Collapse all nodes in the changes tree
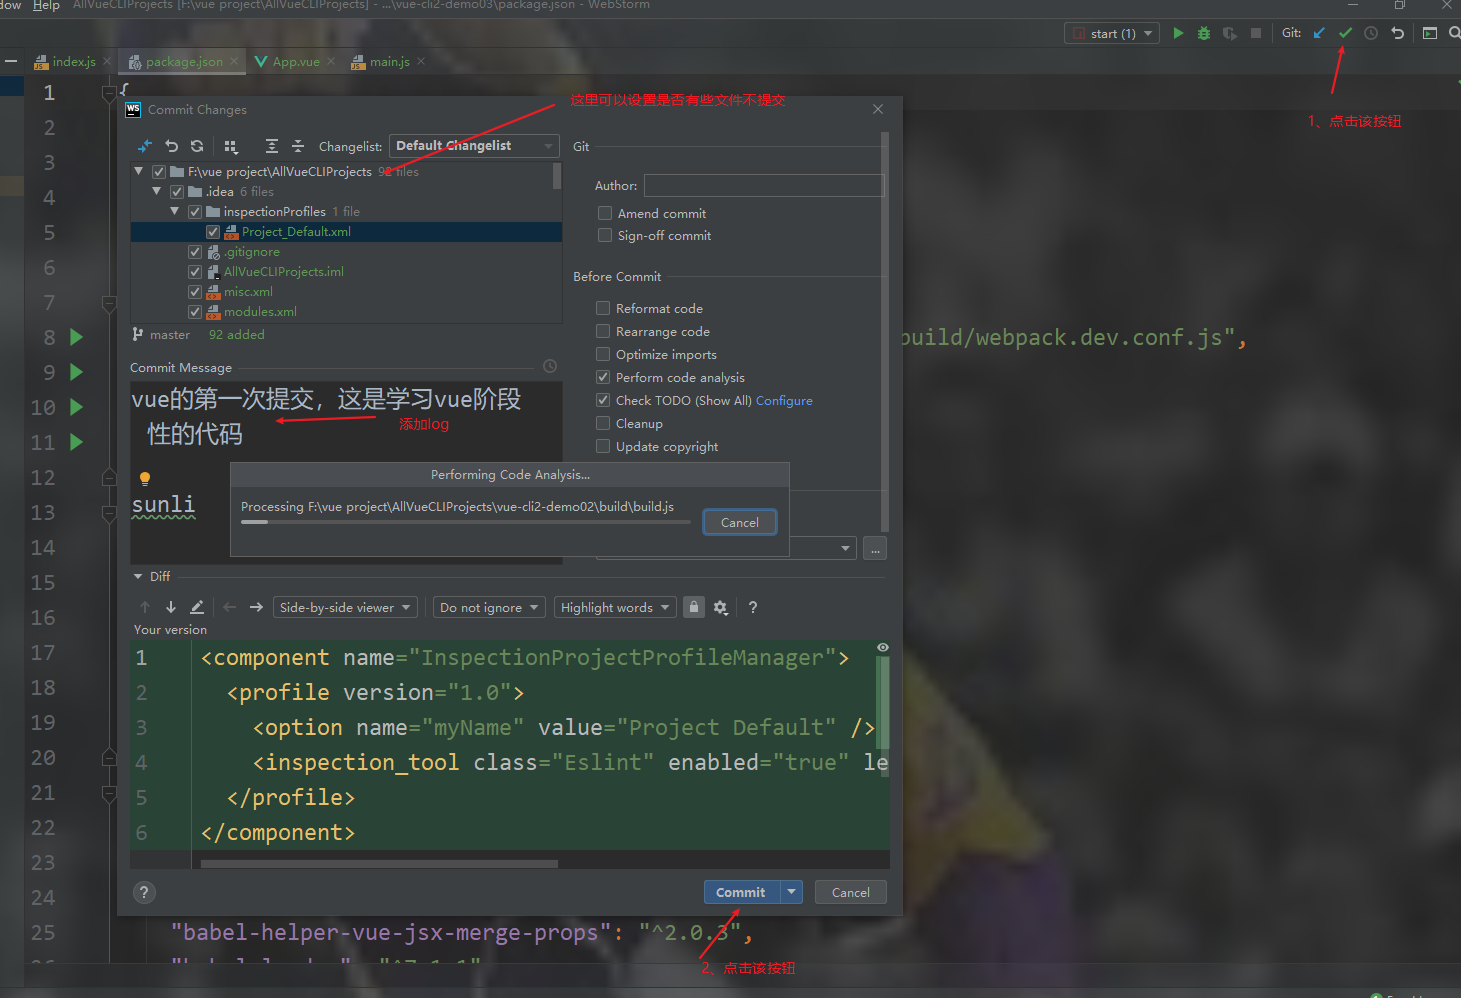 [298, 146]
